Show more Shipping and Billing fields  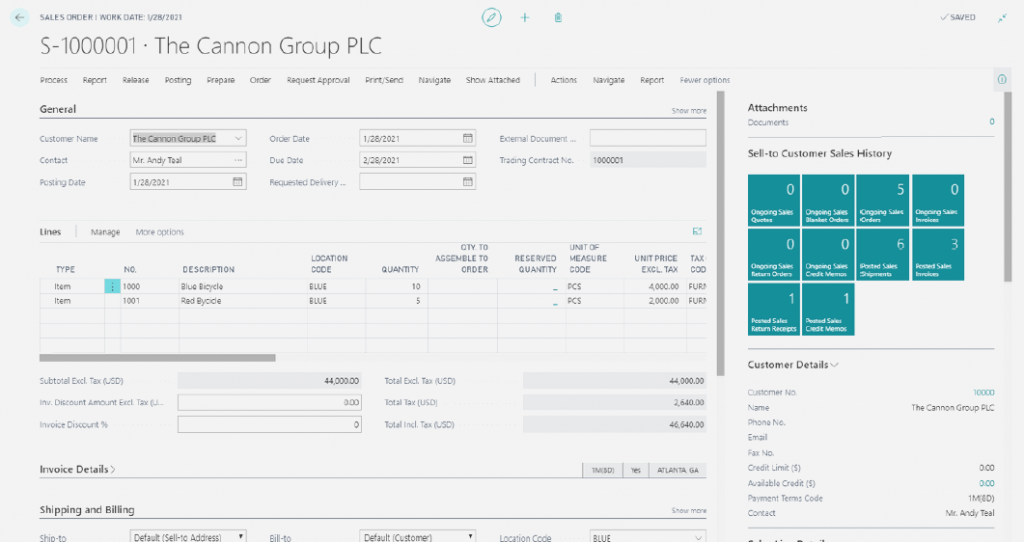tap(689, 510)
